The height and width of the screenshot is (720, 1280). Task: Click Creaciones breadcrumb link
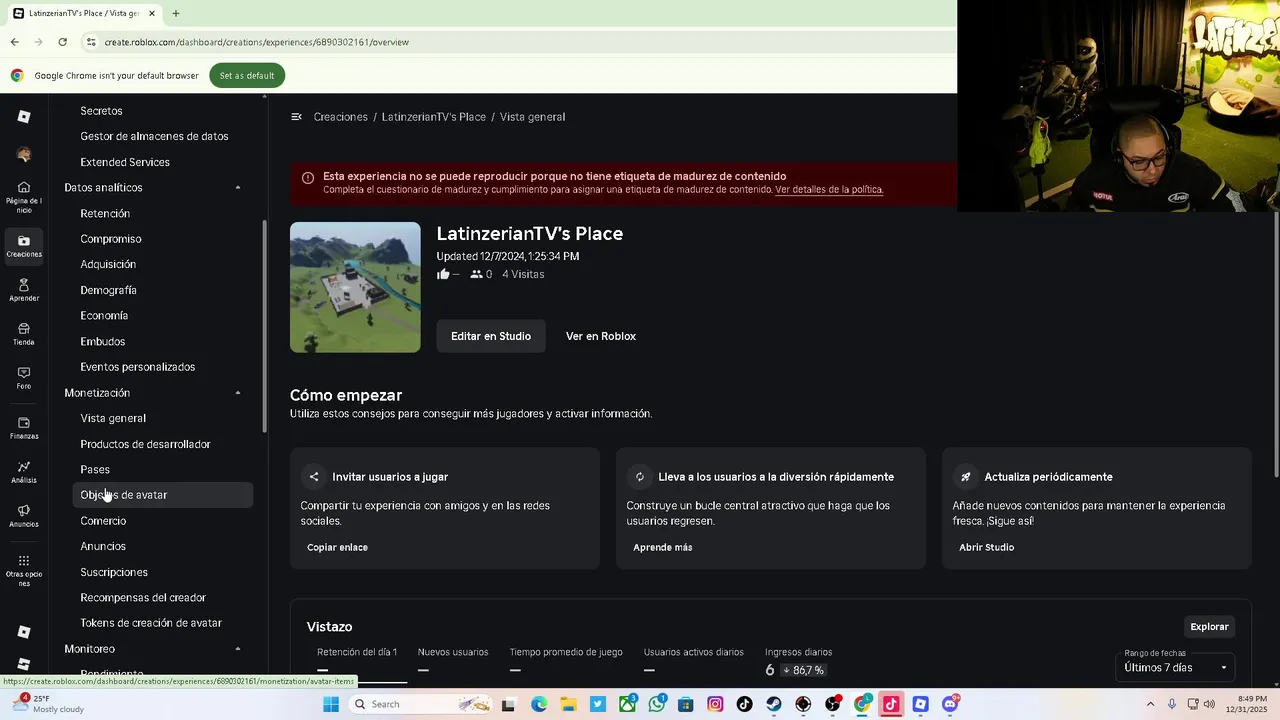[x=341, y=117]
